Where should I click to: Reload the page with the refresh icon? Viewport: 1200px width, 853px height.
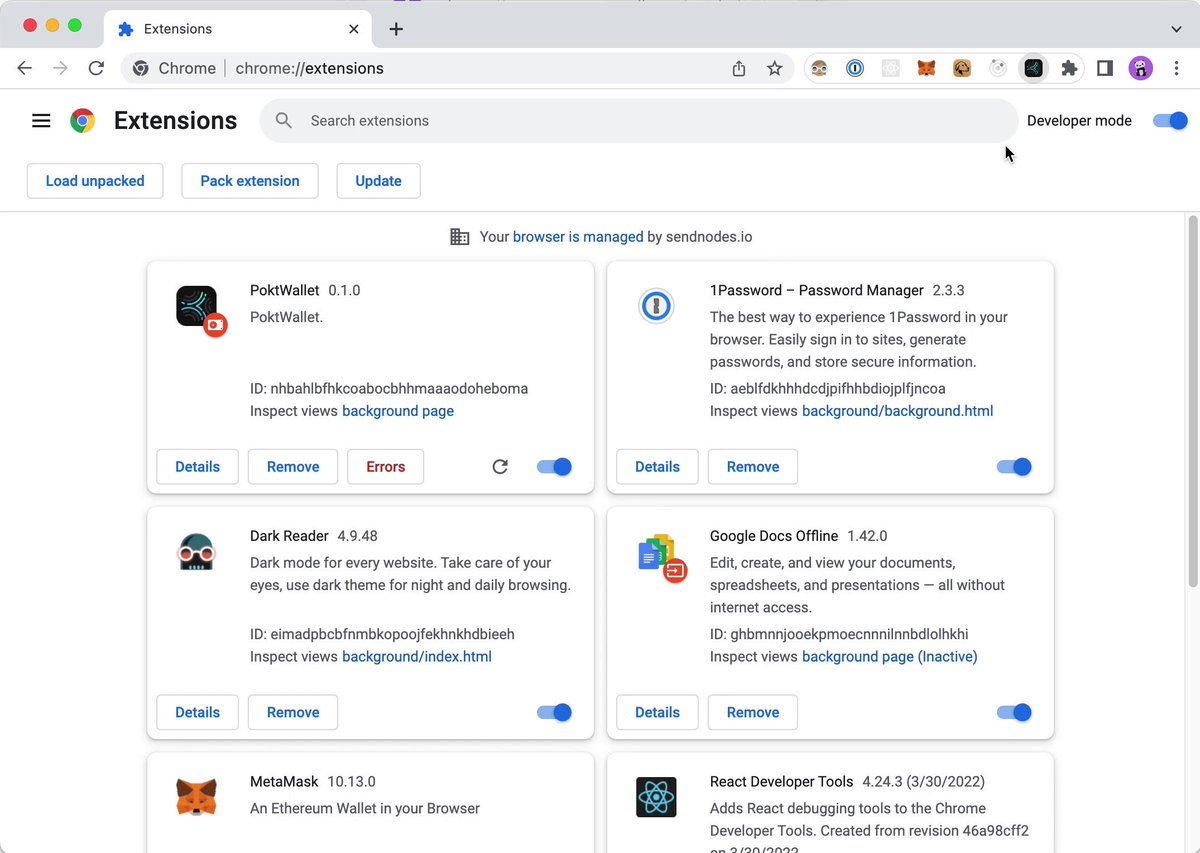pyautogui.click(x=96, y=68)
